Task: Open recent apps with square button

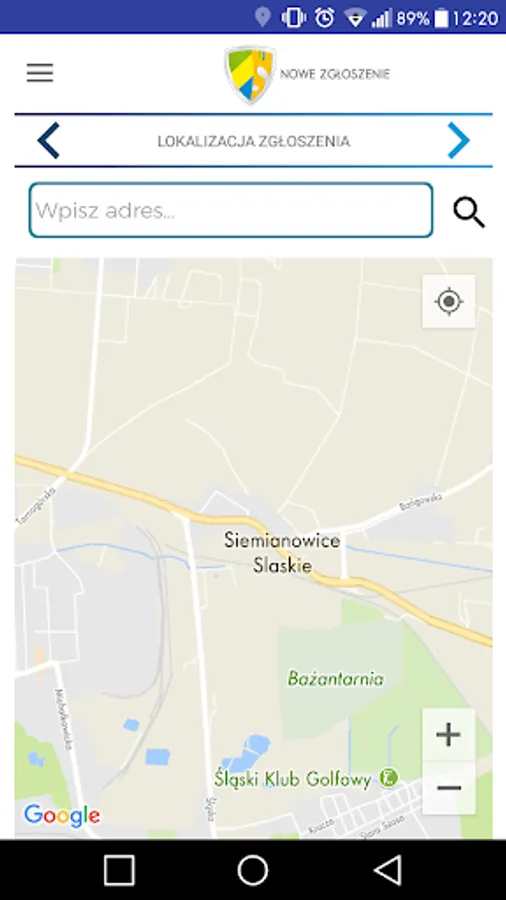Action: pyautogui.click(x=119, y=870)
